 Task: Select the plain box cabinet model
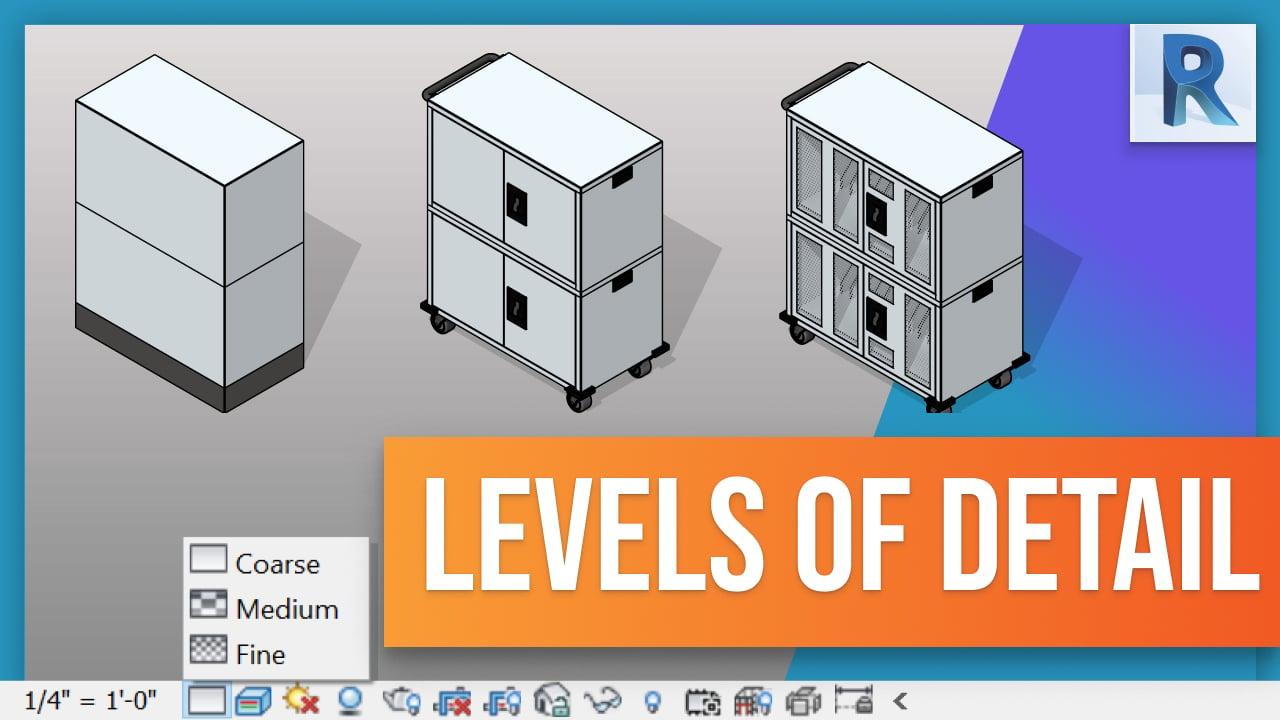click(x=190, y=233)
